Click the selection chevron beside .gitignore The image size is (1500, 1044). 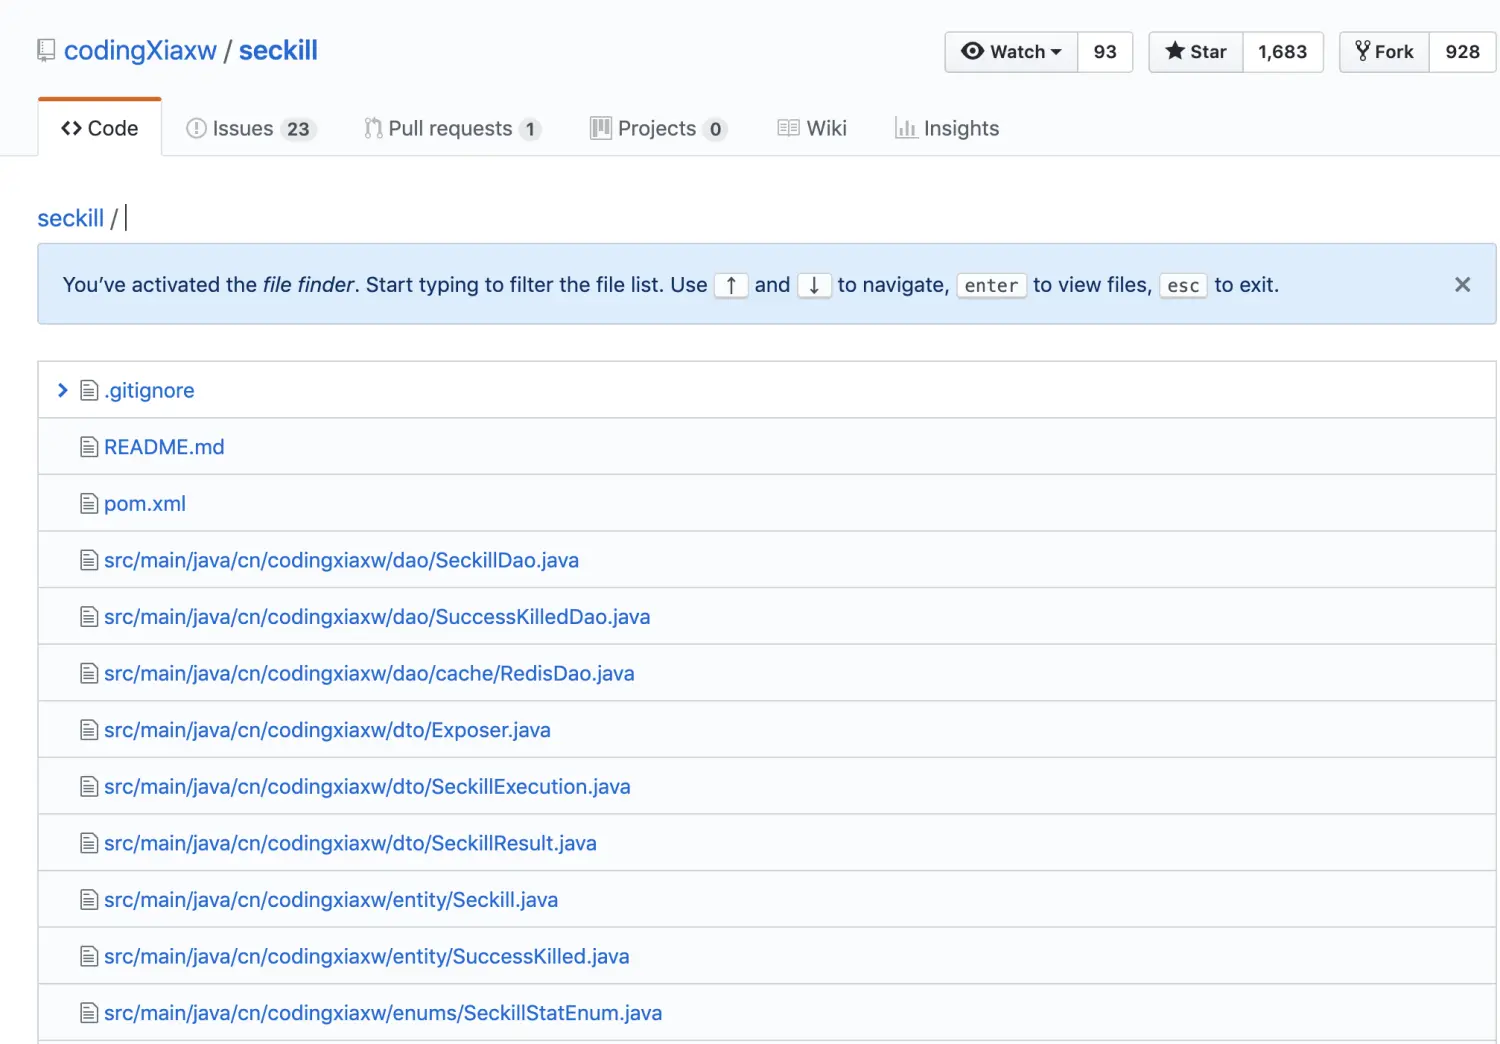62,390
